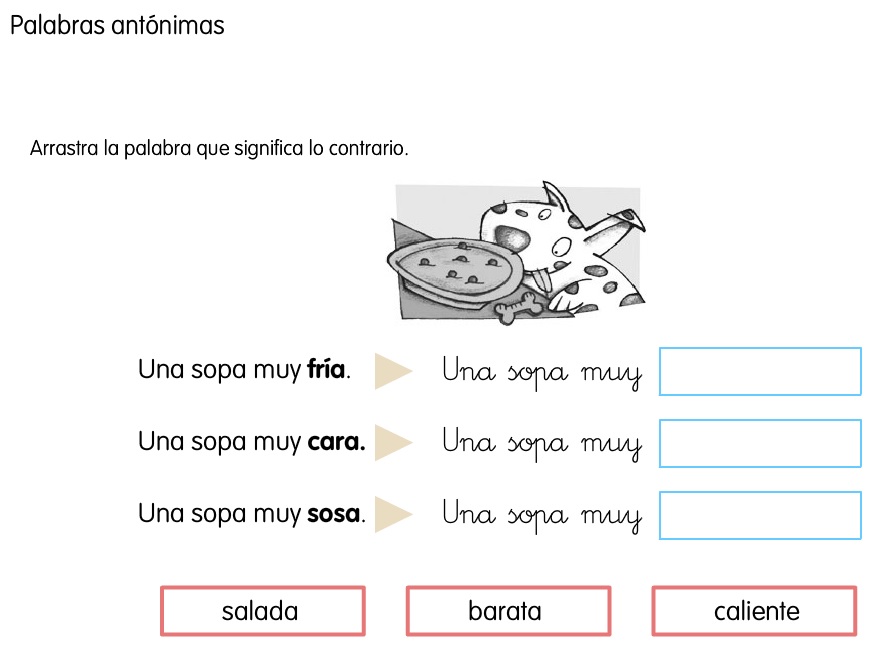Pick the 'caliente' word tile

754,611
